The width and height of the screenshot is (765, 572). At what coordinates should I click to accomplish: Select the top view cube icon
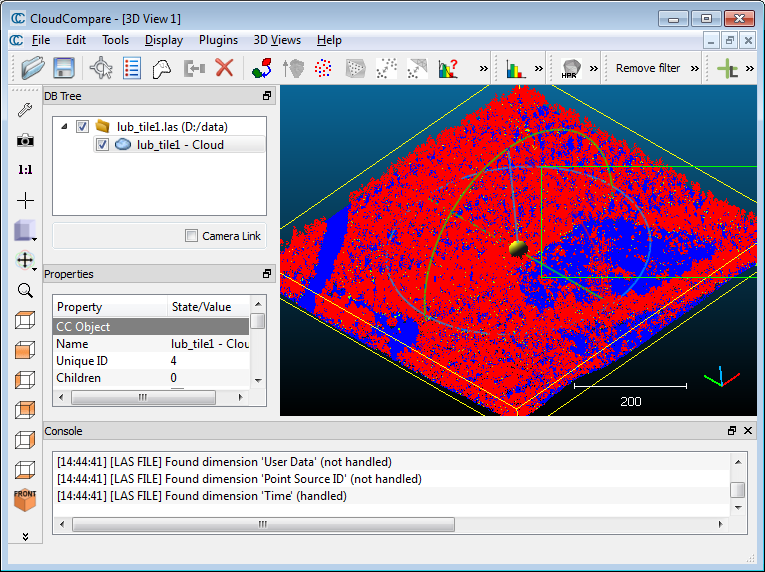coord(25,321)
